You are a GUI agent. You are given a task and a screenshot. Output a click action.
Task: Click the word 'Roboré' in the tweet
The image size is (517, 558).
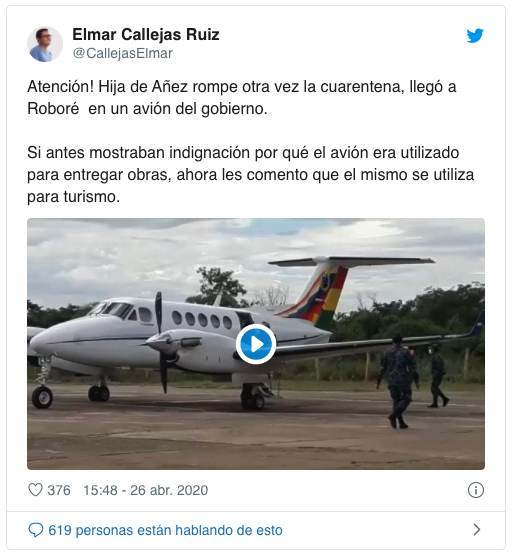click(53, 109)
